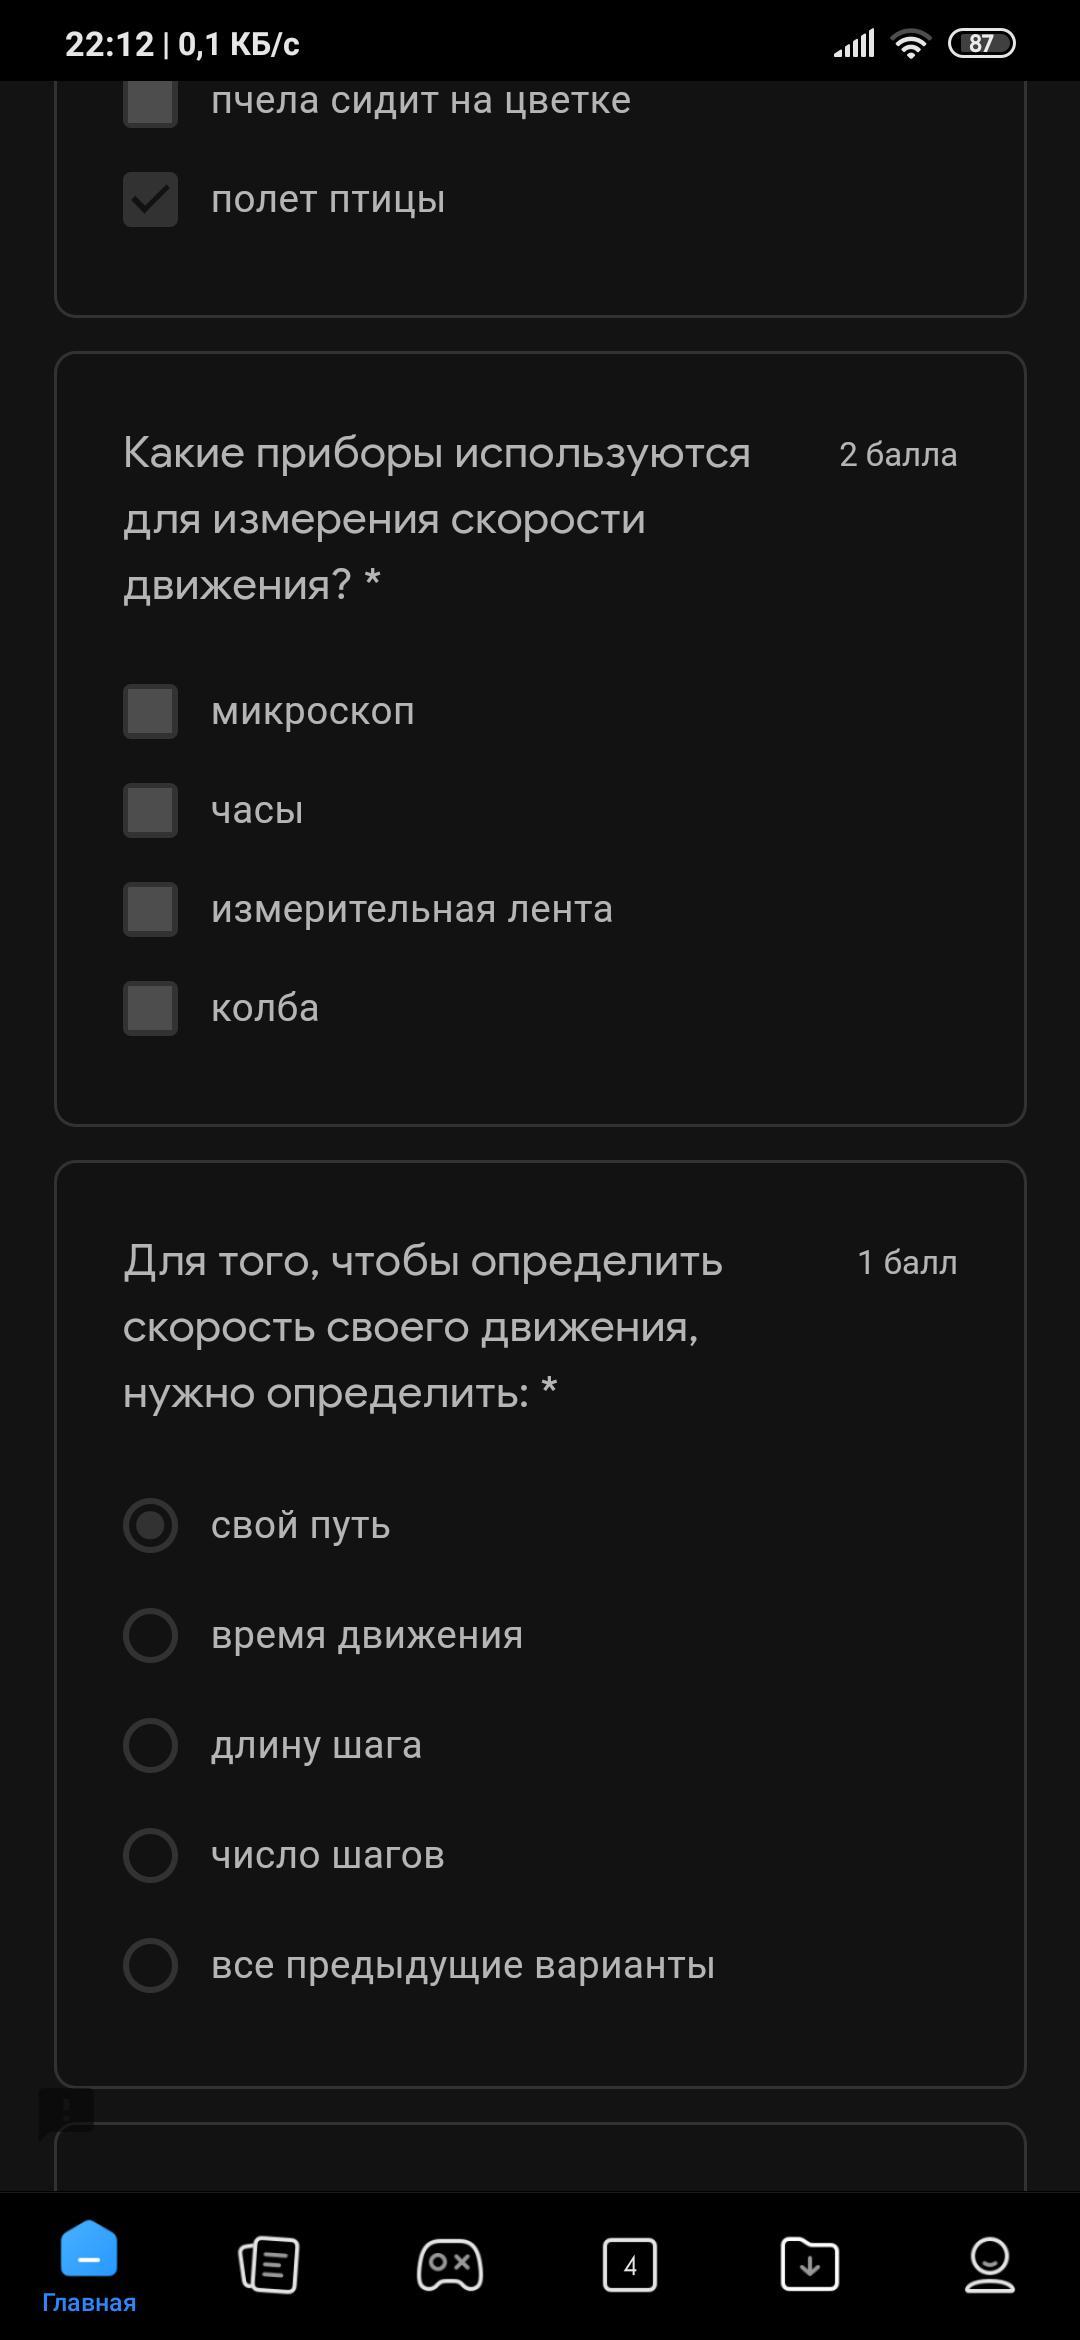
Task: Uncheck the полет птицы checkbox
Action: point(150,199)
